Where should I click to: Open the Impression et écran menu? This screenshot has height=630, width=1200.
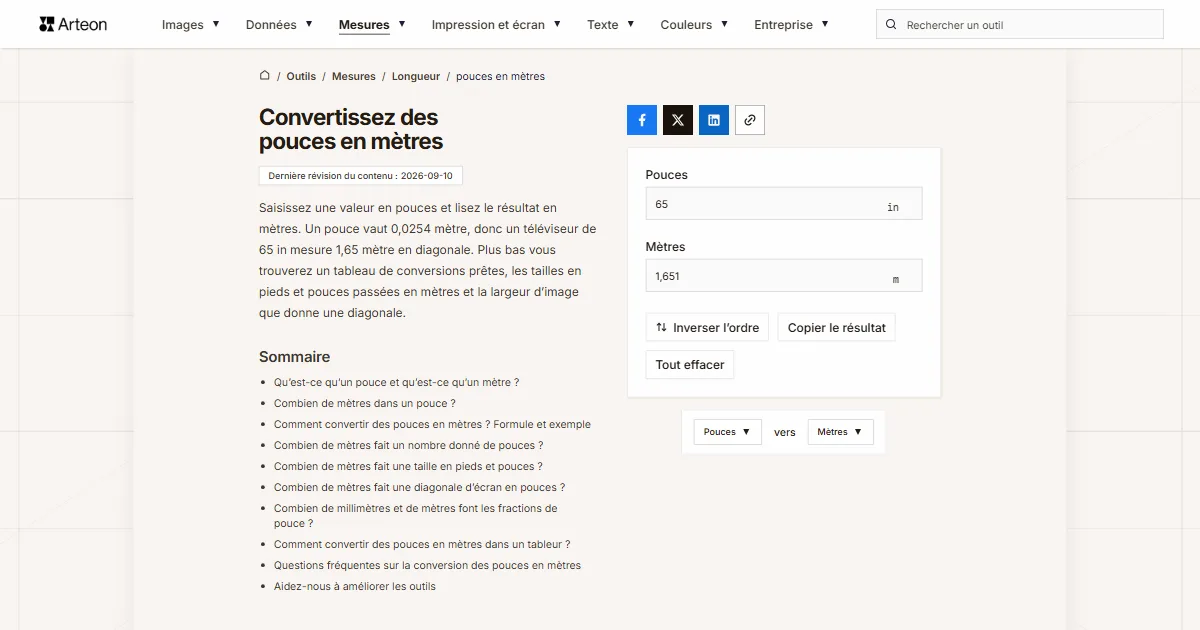click(x=496, y=25)
